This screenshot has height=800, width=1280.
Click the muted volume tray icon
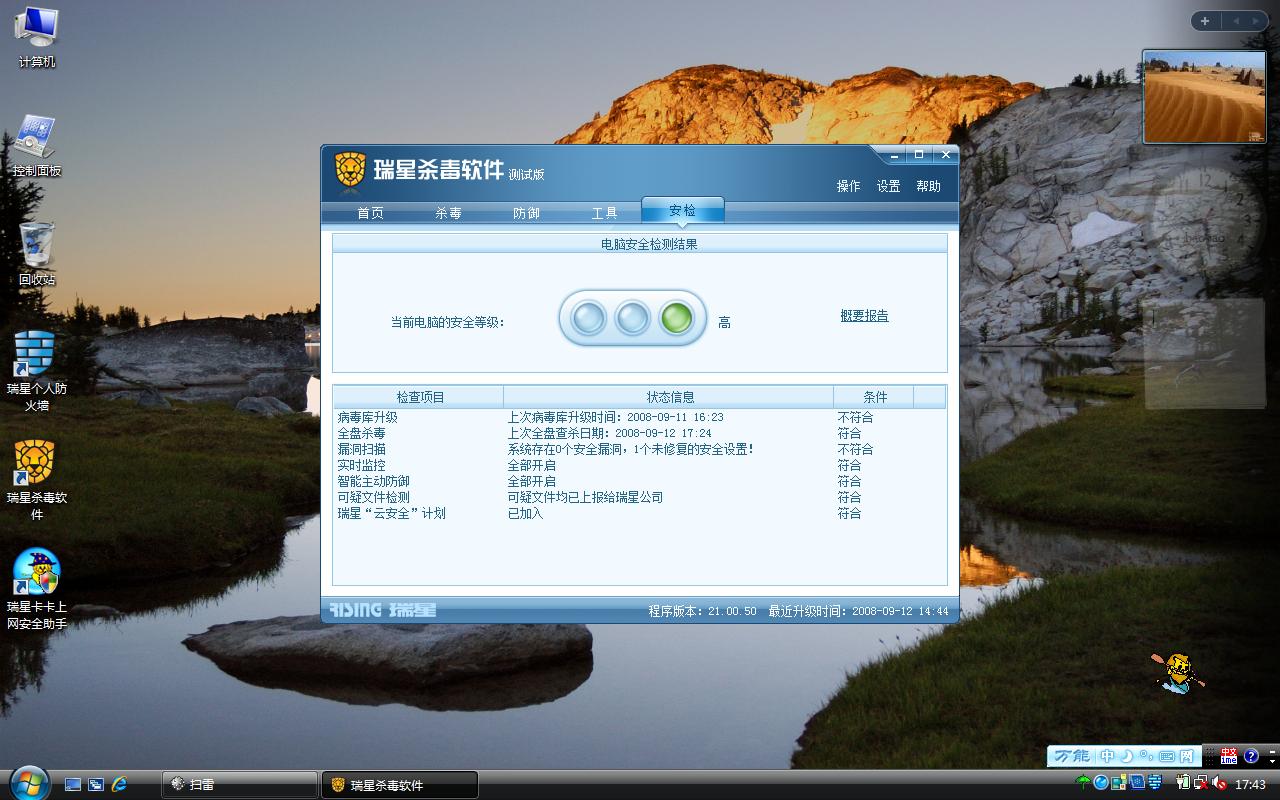point(1219,782)
